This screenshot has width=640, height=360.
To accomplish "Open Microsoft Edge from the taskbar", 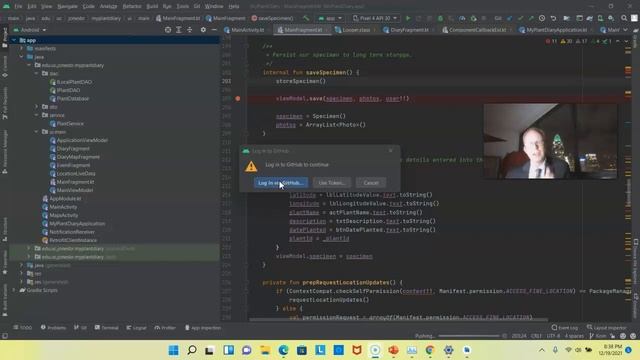I will coord(283,350).
